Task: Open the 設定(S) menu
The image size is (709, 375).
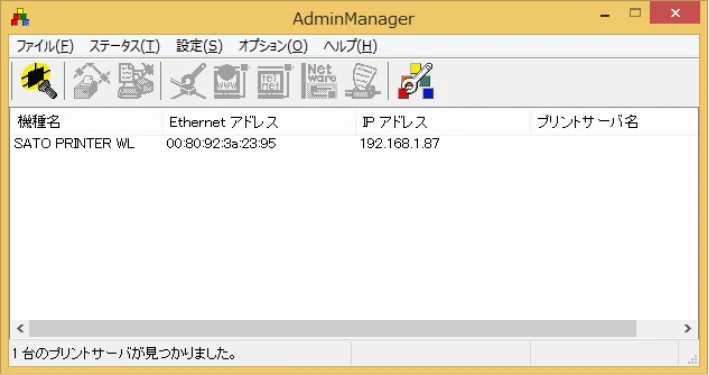Action: tap(199, 46)
